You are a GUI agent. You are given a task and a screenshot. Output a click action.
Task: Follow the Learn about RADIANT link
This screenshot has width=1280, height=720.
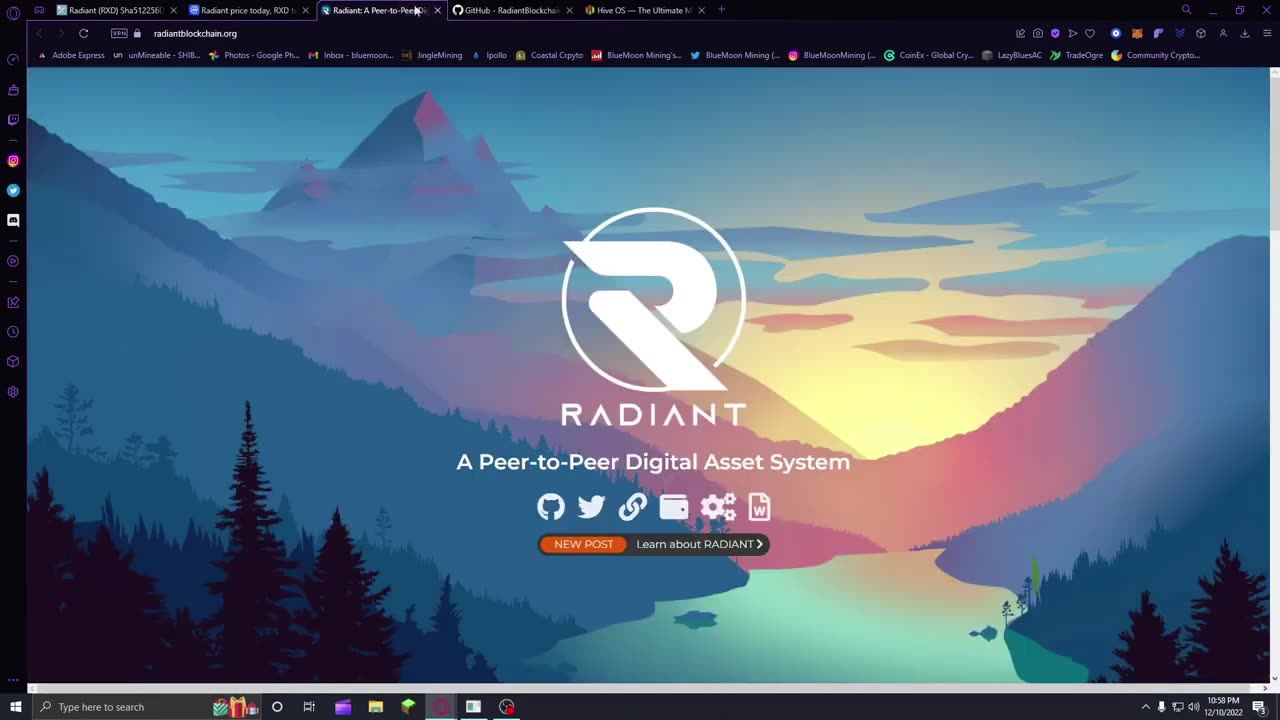(700, 544)
